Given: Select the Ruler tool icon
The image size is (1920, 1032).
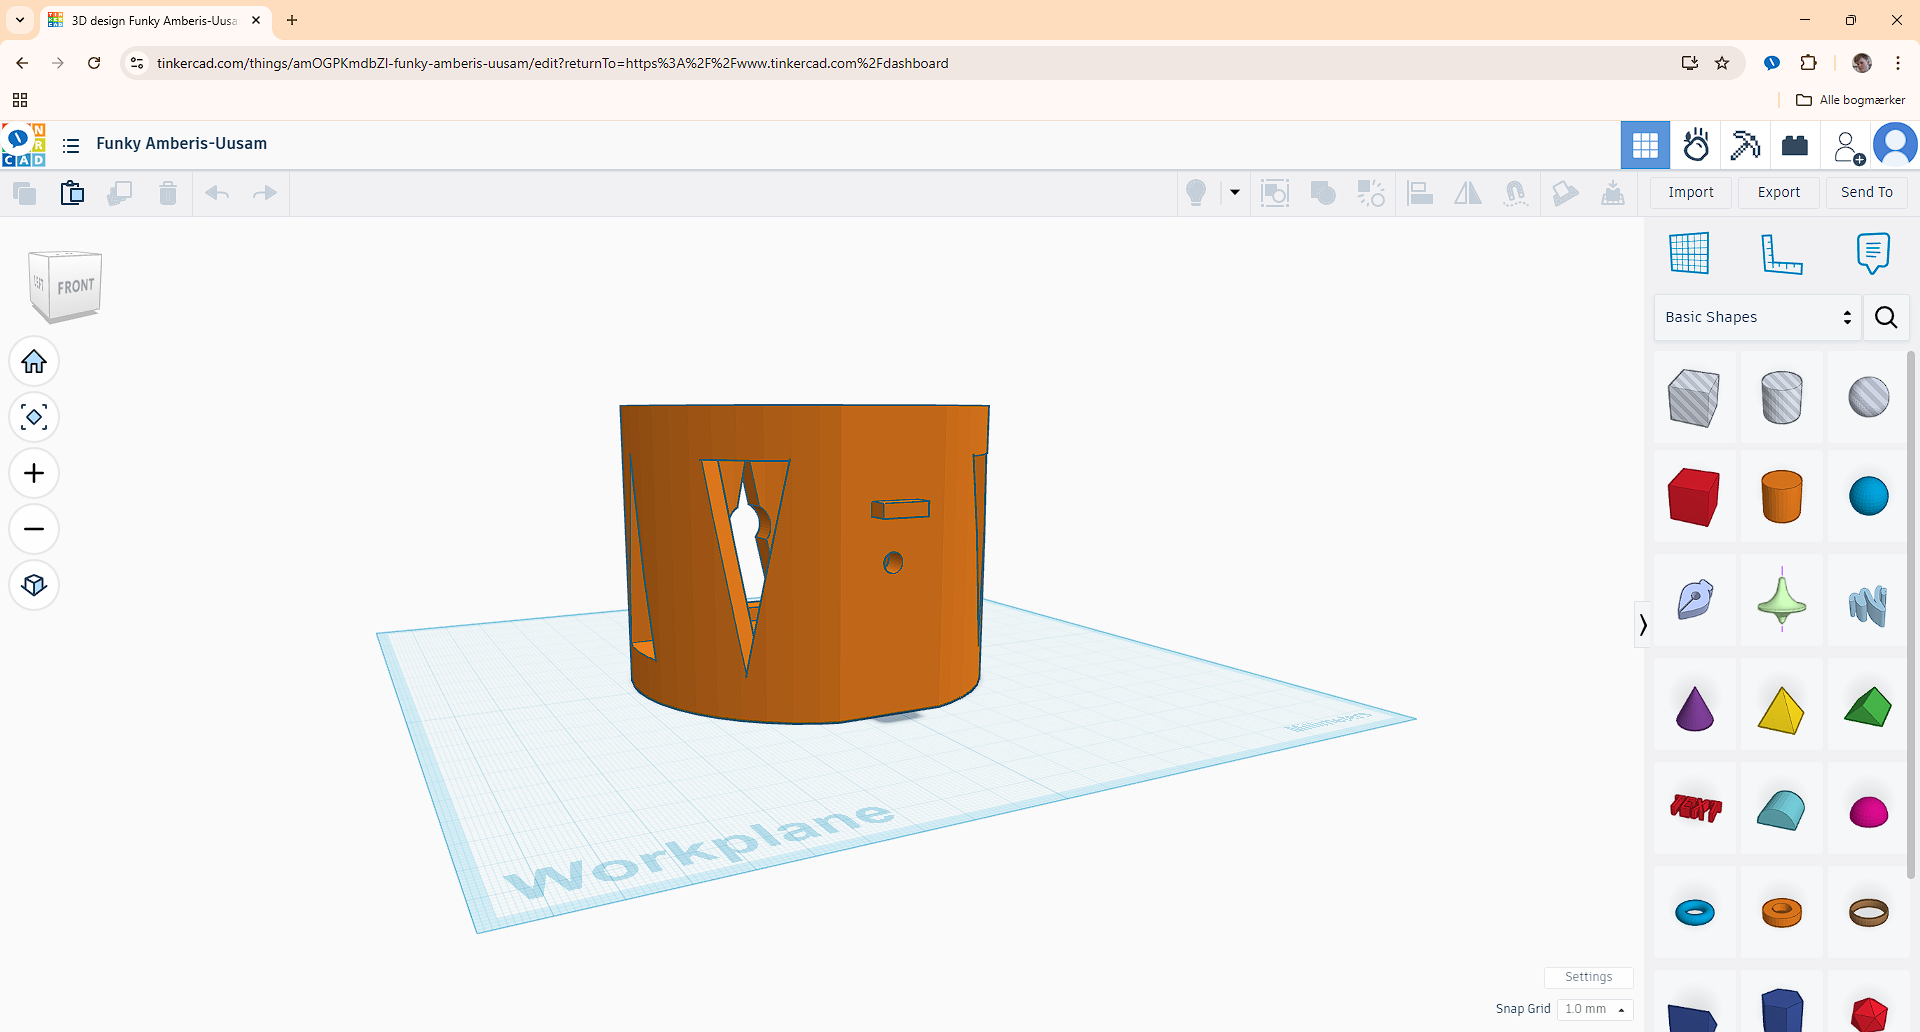Looking at the screenshot, I should click(x=1781, y=253).
